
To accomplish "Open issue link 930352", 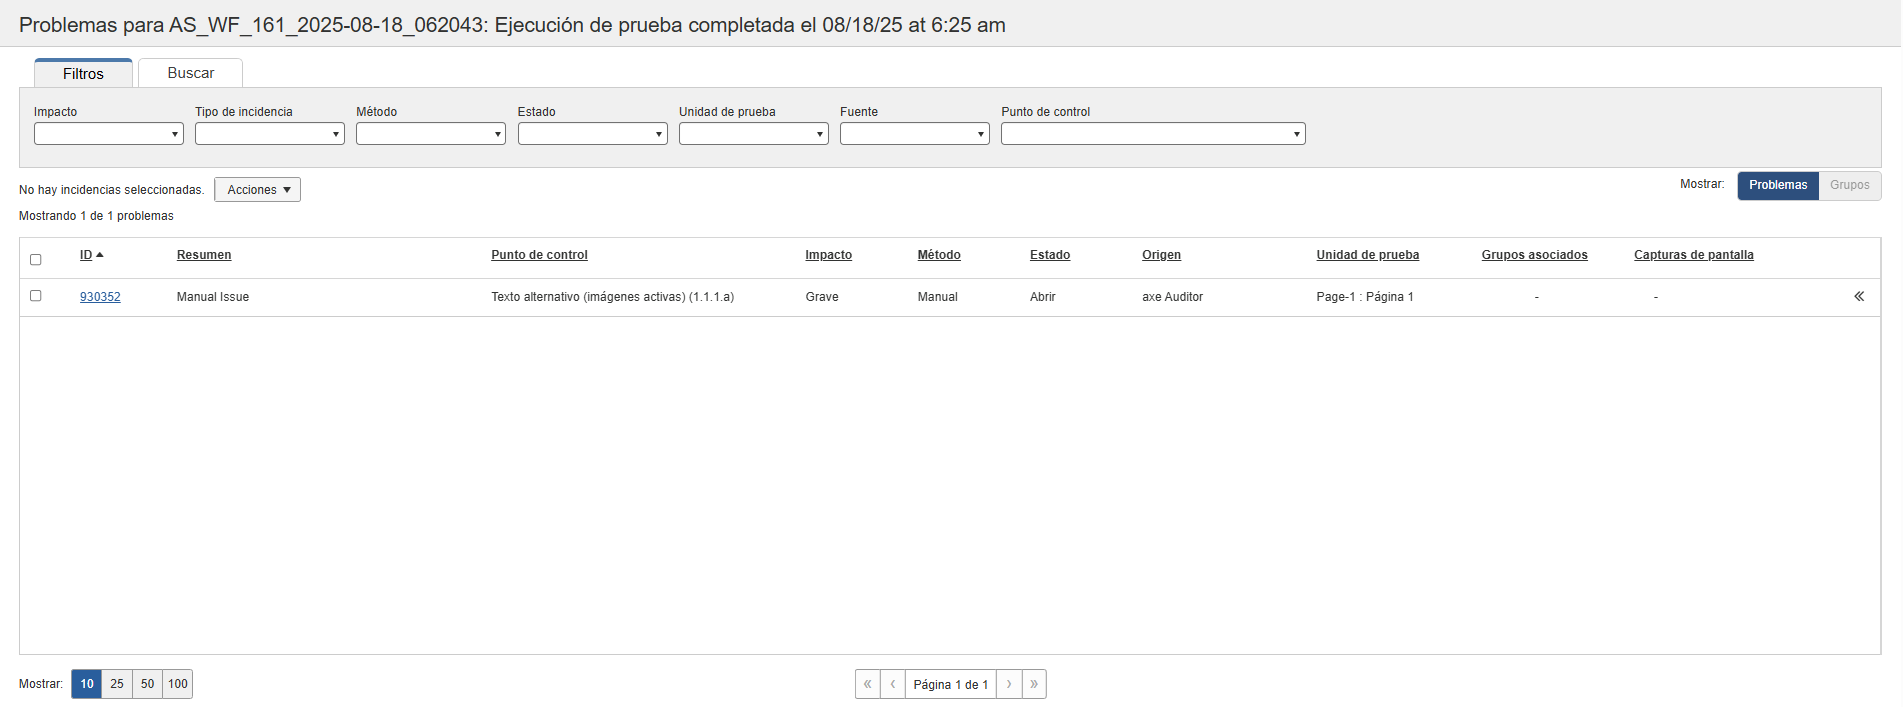I will 100,297.
